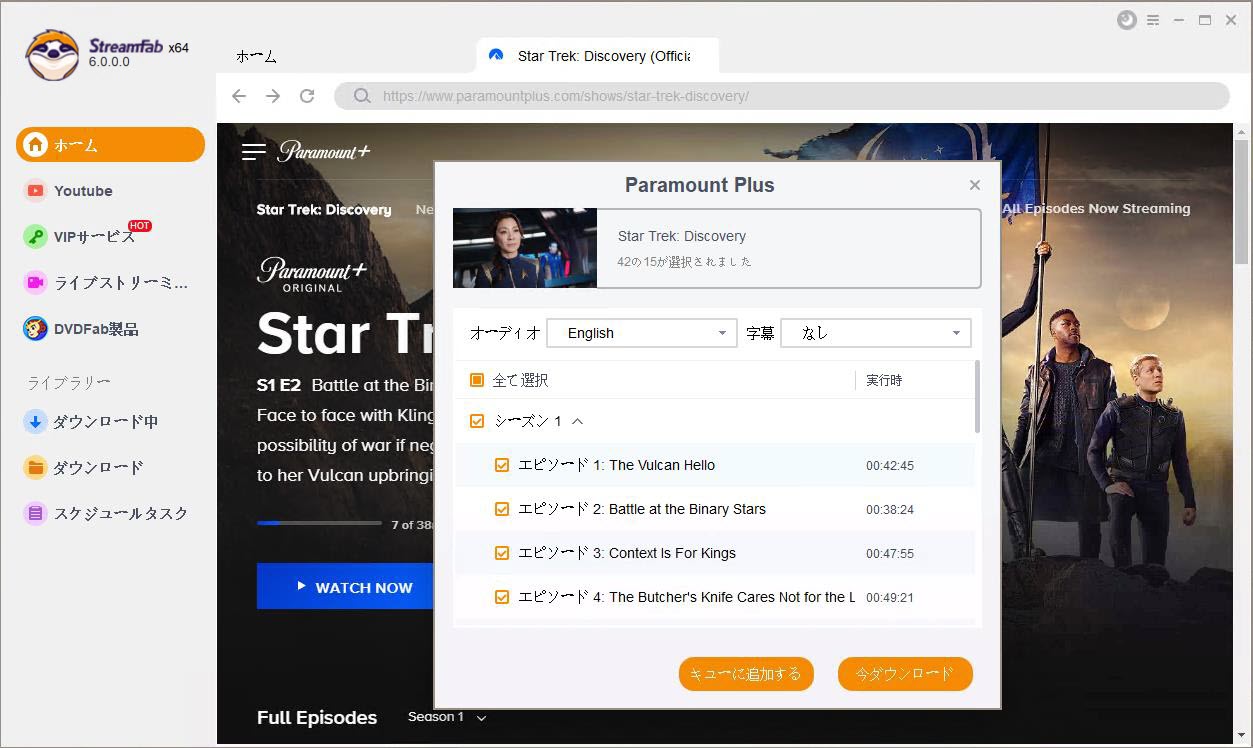Viewport: 1253px width, 748px height.
Task: Click the Paramount+ tab favicon
Action: click(x=496, y=55)
